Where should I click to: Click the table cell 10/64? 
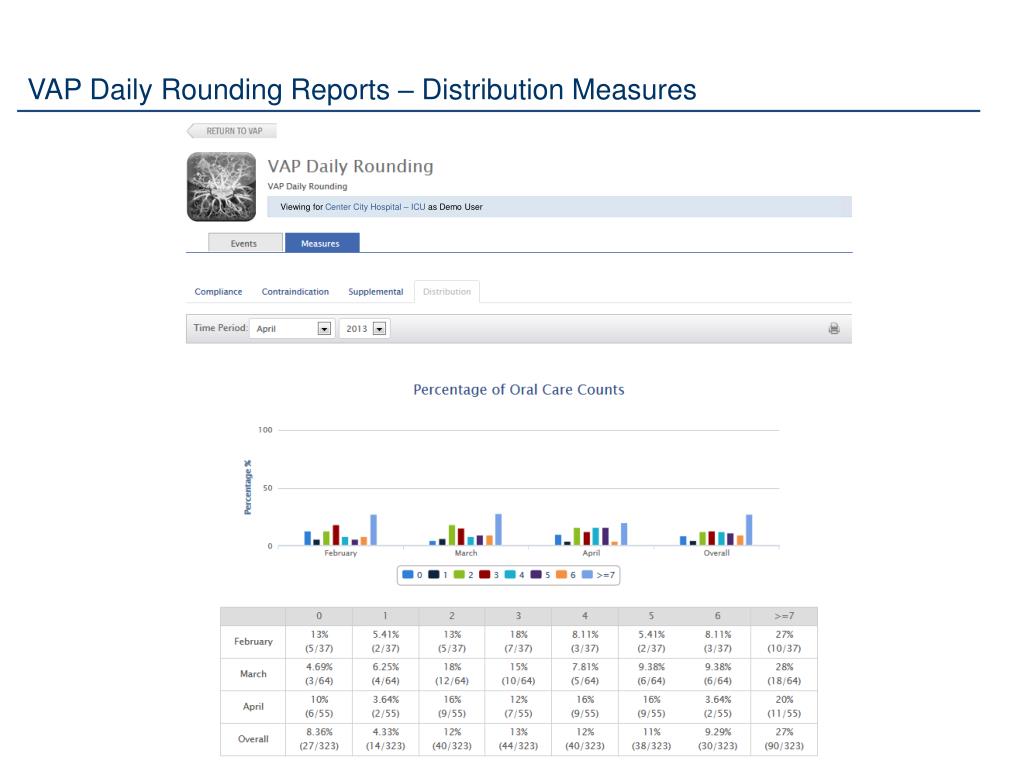(x=519, y=674)
